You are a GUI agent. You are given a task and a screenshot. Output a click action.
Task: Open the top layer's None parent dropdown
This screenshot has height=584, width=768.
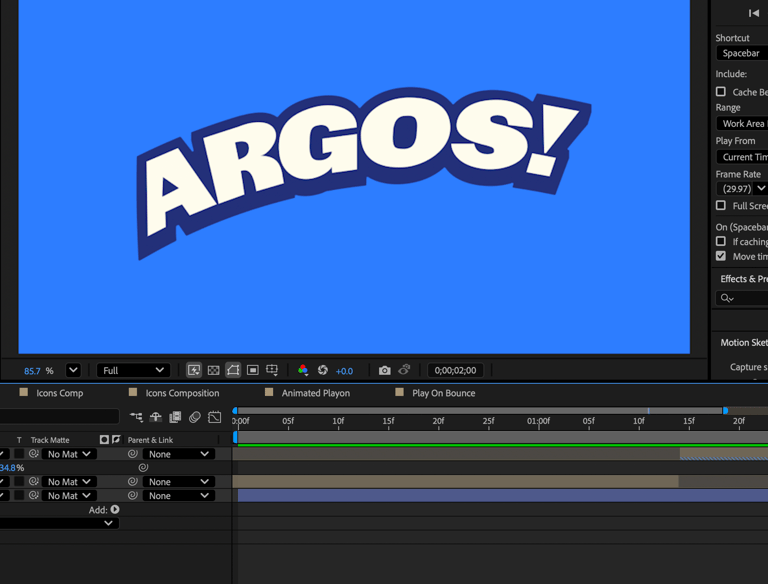pyautogui.click(x=179, y=454)
